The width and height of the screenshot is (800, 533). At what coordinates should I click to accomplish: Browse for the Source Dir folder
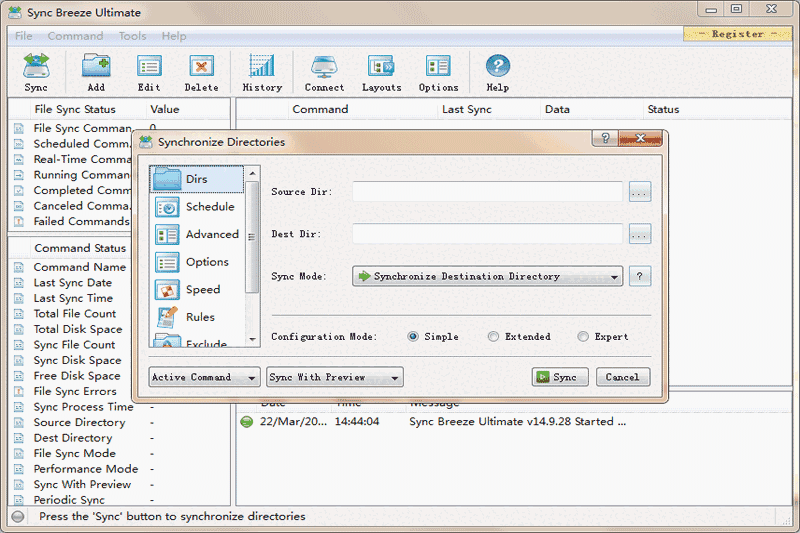(x=640, y=192)
